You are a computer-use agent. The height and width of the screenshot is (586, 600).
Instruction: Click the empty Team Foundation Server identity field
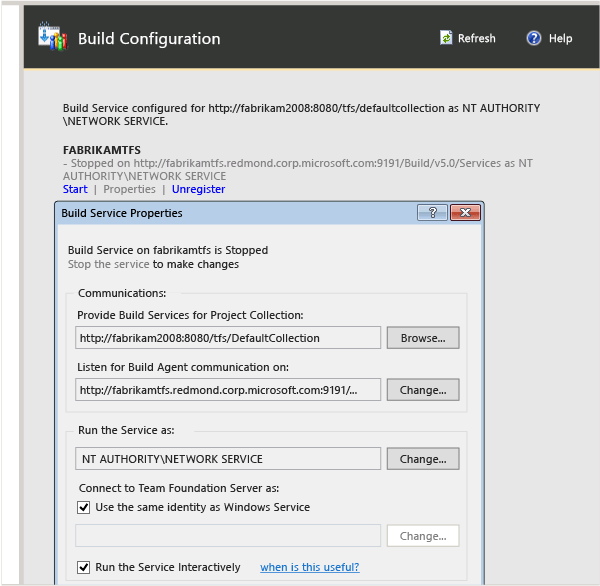pyautogui.click(x=228, y=536)
